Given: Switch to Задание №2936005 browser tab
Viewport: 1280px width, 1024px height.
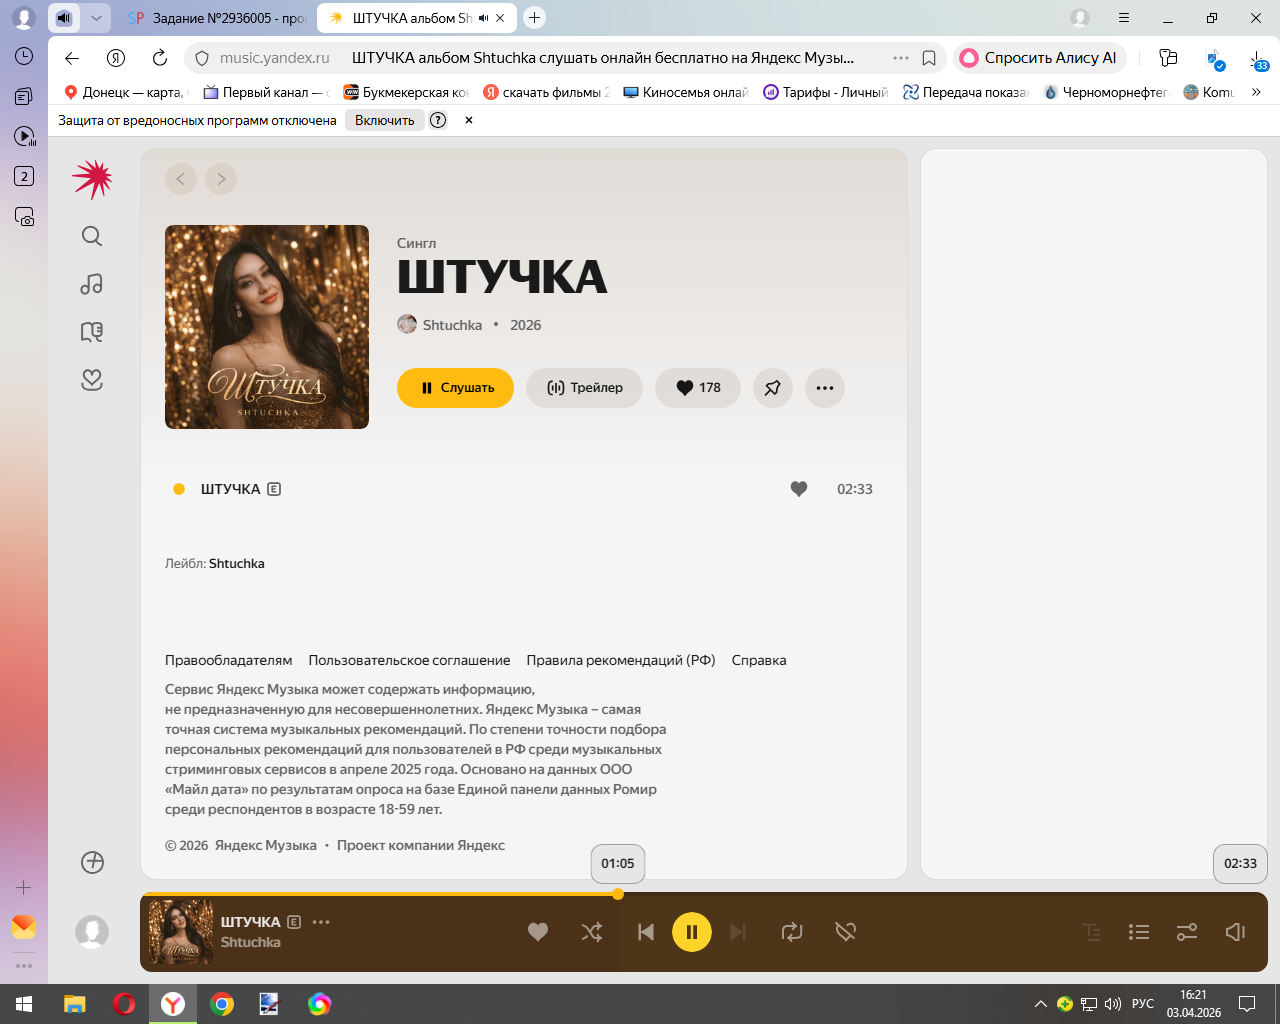Looking at the screenshot, I should pos(216,18).
